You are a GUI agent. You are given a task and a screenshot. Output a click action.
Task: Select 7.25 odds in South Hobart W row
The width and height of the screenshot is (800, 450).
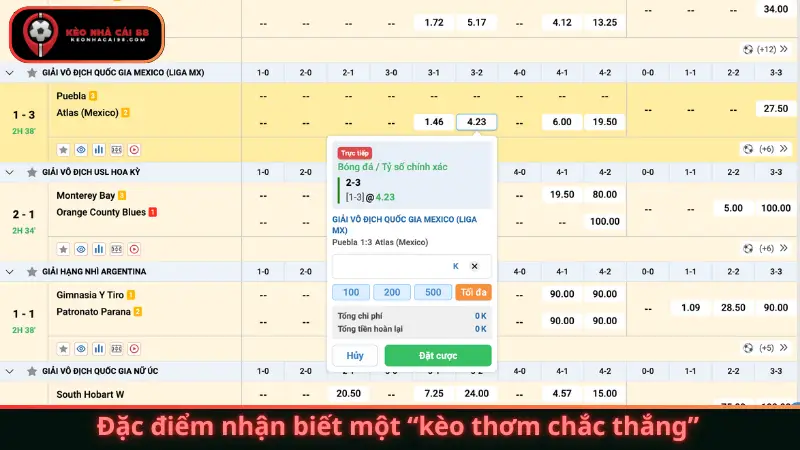434,393
